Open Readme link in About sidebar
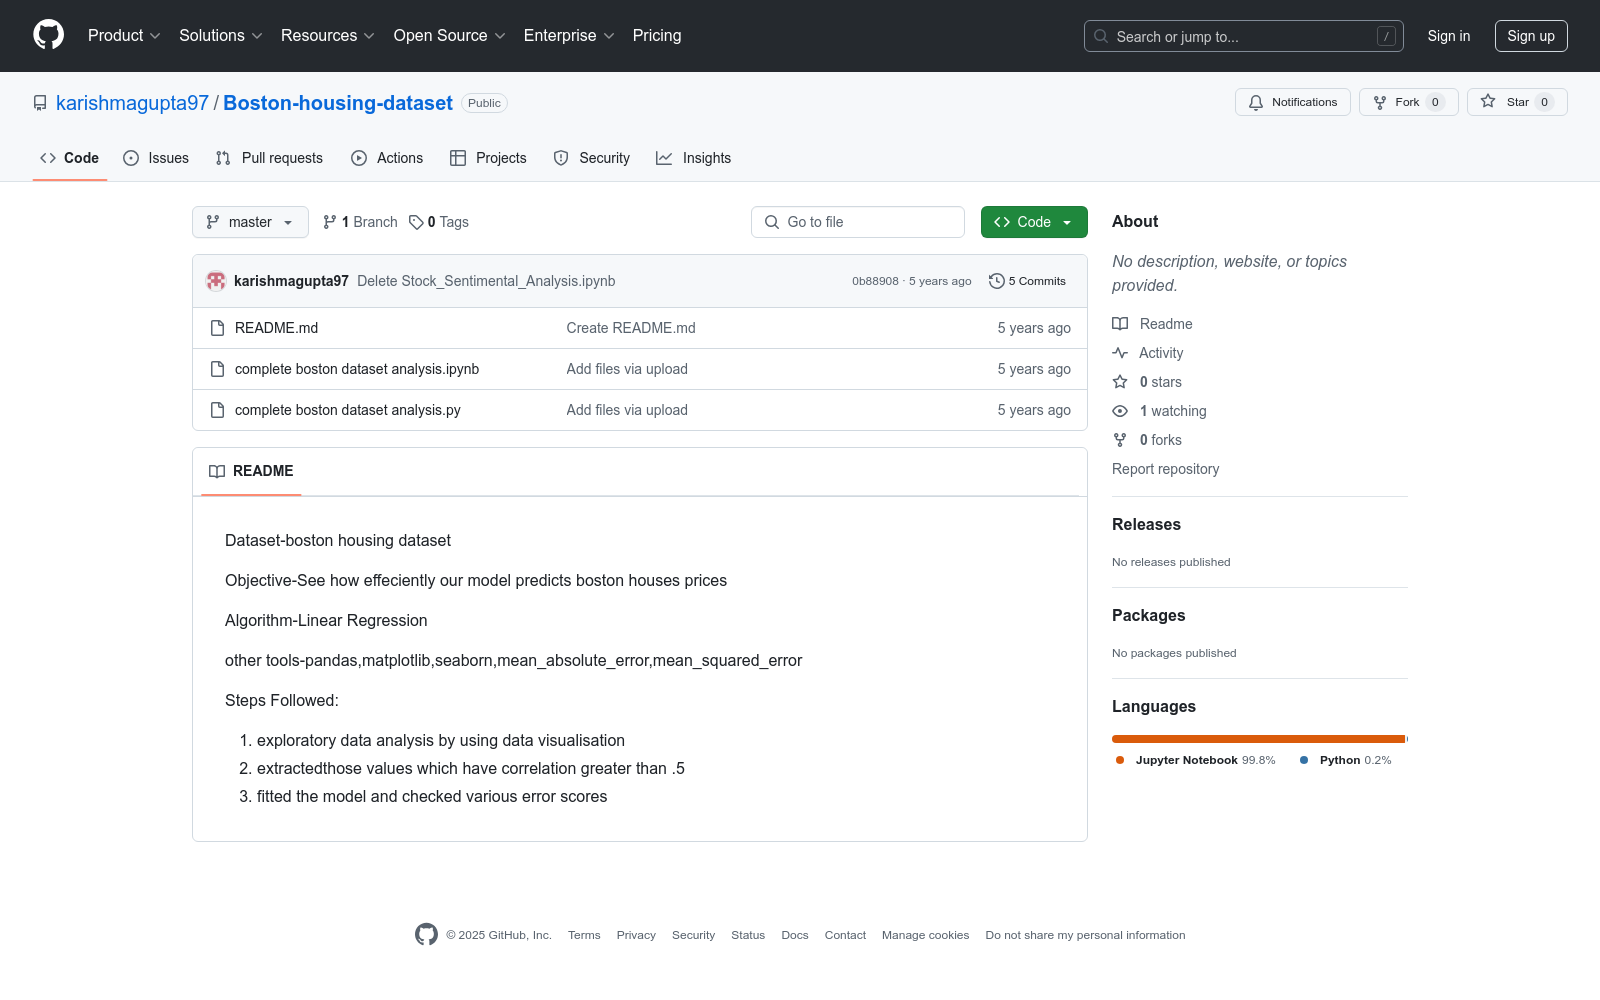Screen dimensions: 1600x1000 point(1153,324)
